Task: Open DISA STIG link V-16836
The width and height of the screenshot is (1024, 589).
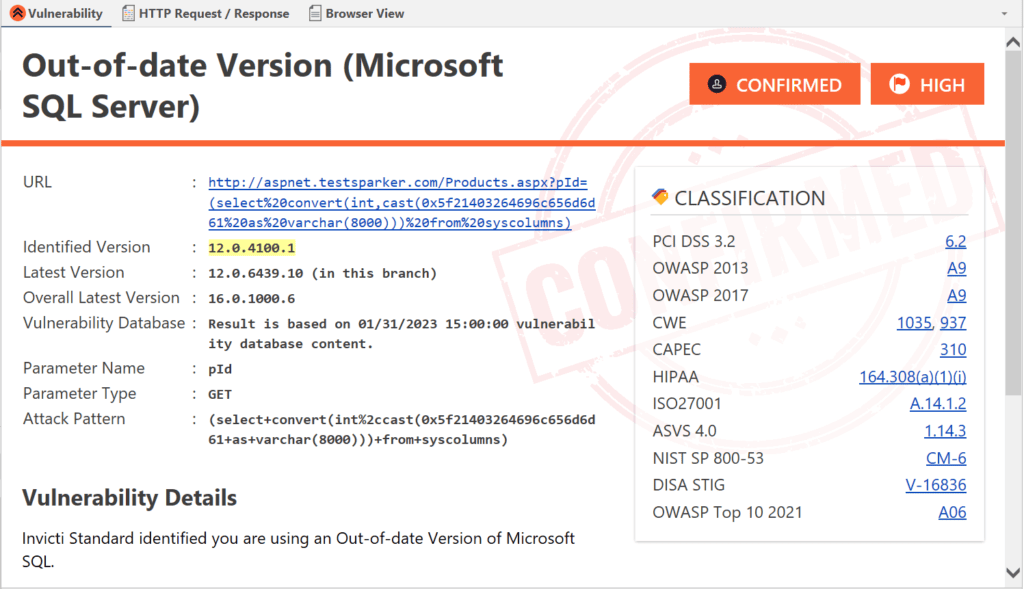Action: click(x=935, y=485)
